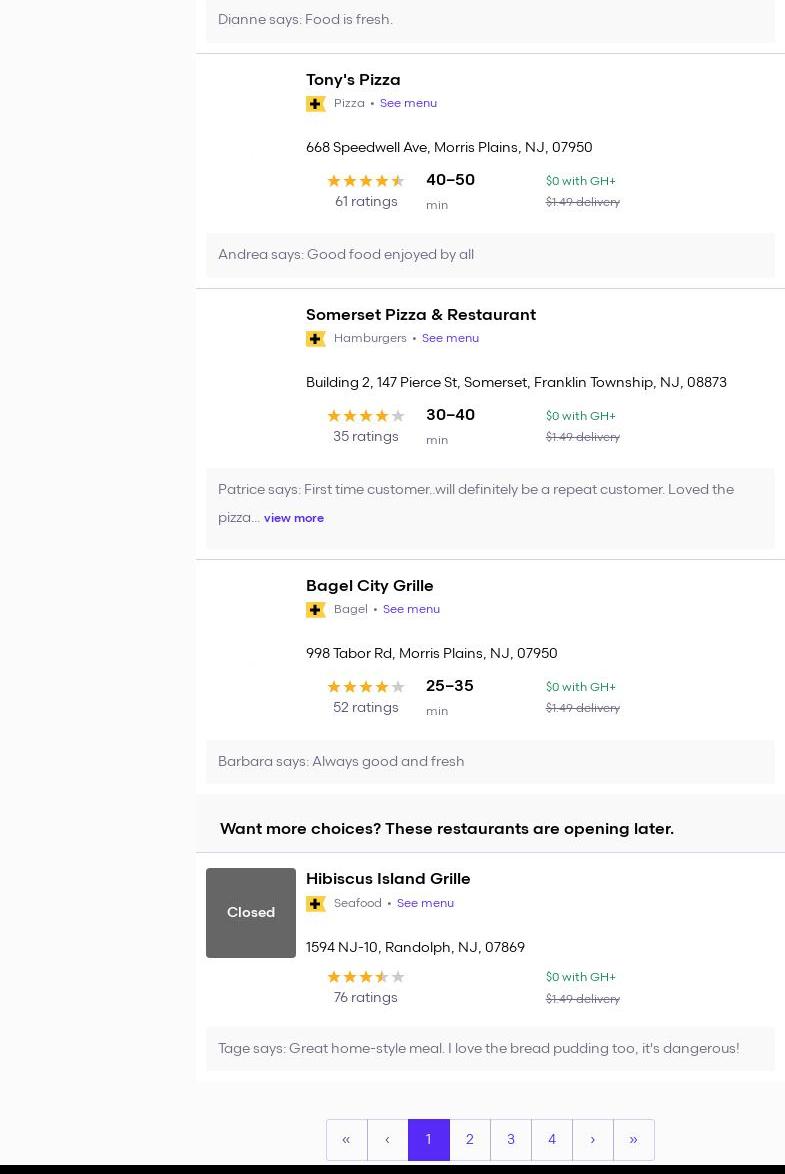Click Tony's Pizza star rating
785x1174 pixels.
coord(365,181)
